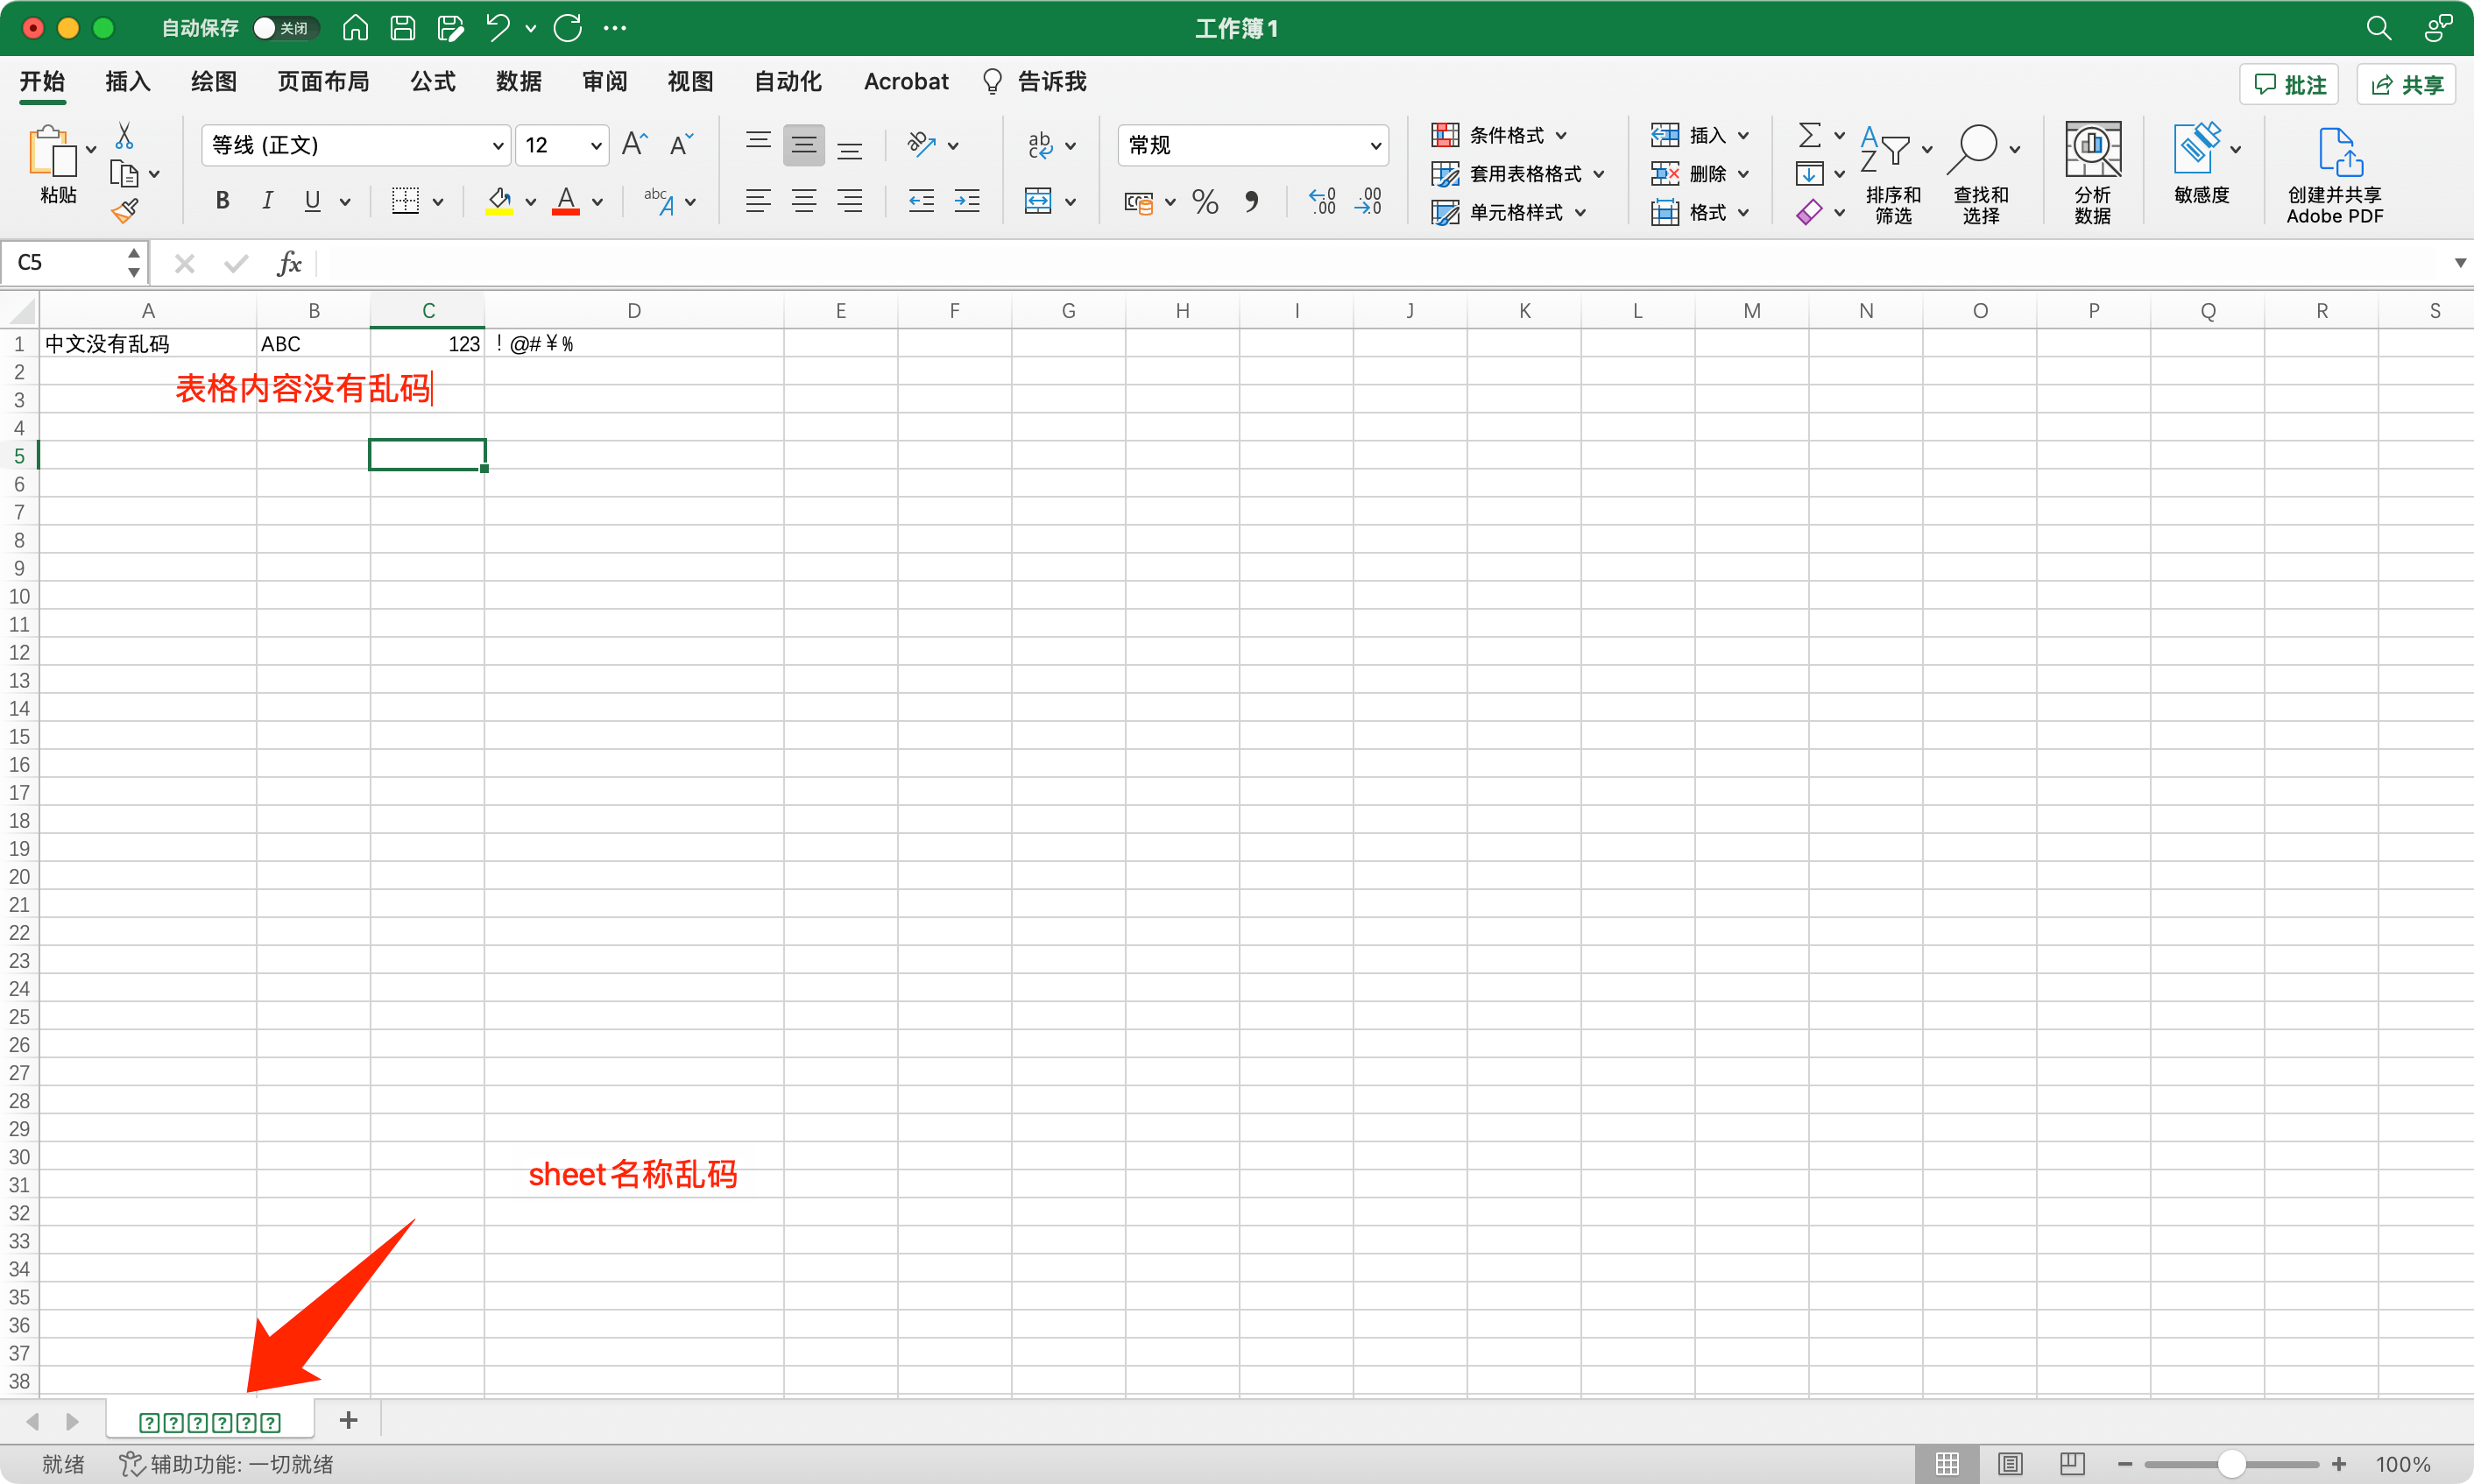Click the Percent Style icon

(1205, 202)
